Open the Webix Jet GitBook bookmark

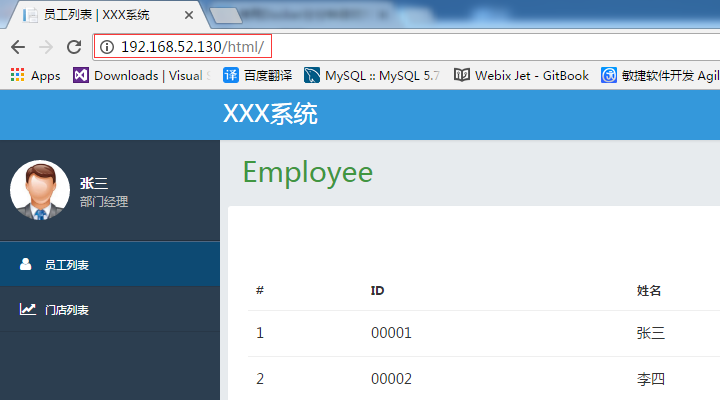tap(521, 75)
